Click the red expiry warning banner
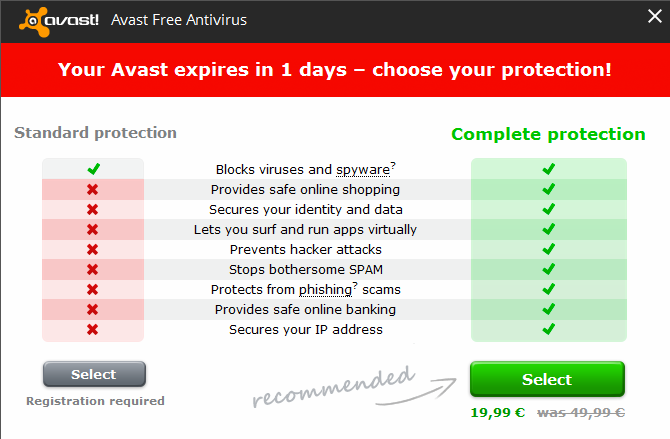The height and width of the screenshot is (439, 670). (335, 70)
